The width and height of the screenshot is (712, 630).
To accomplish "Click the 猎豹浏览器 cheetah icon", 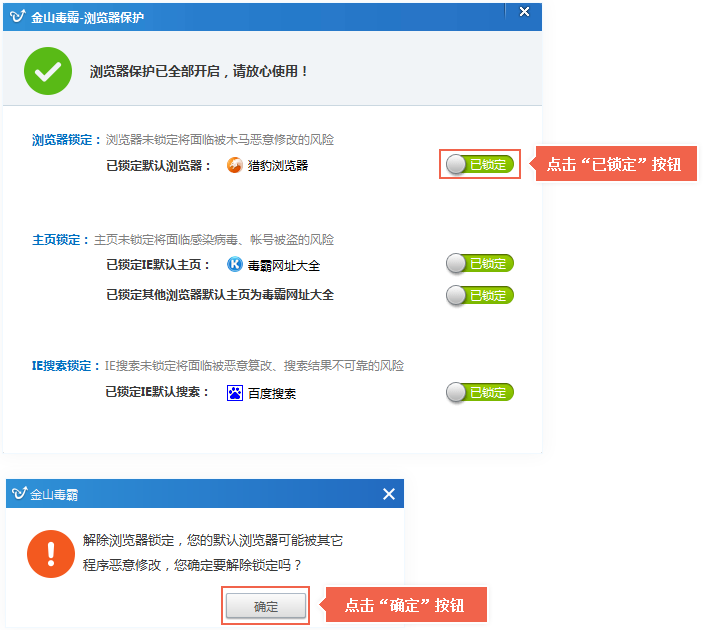I will tap(234, 165).
